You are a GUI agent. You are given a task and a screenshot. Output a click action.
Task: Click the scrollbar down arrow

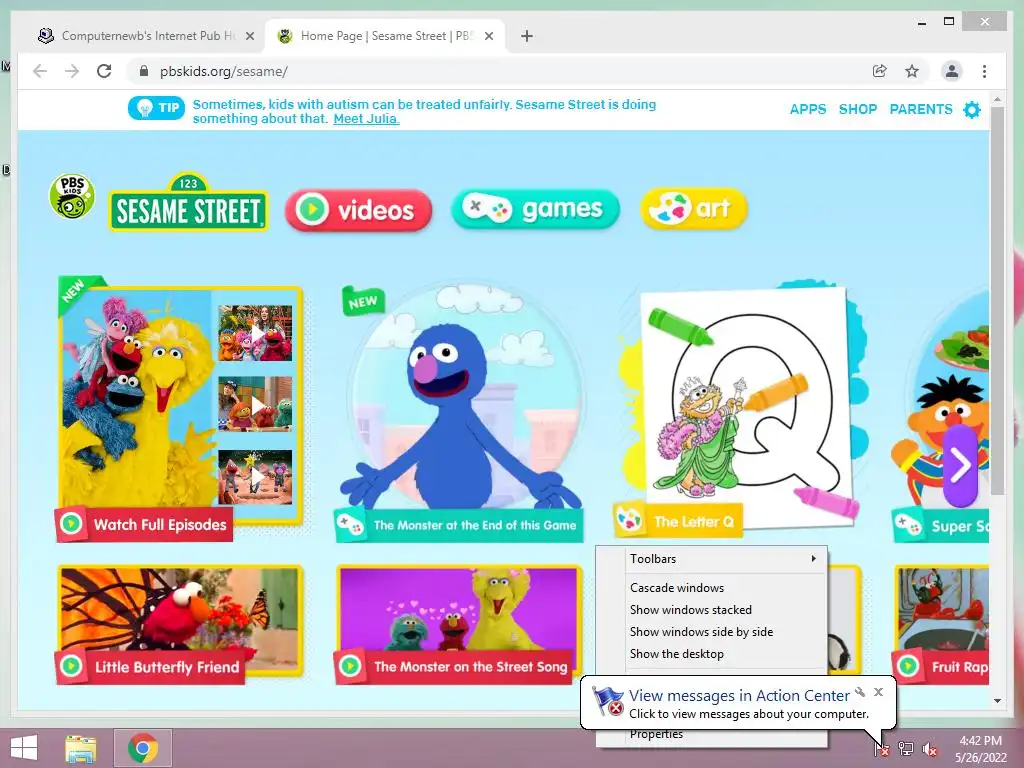pos(997,701)
